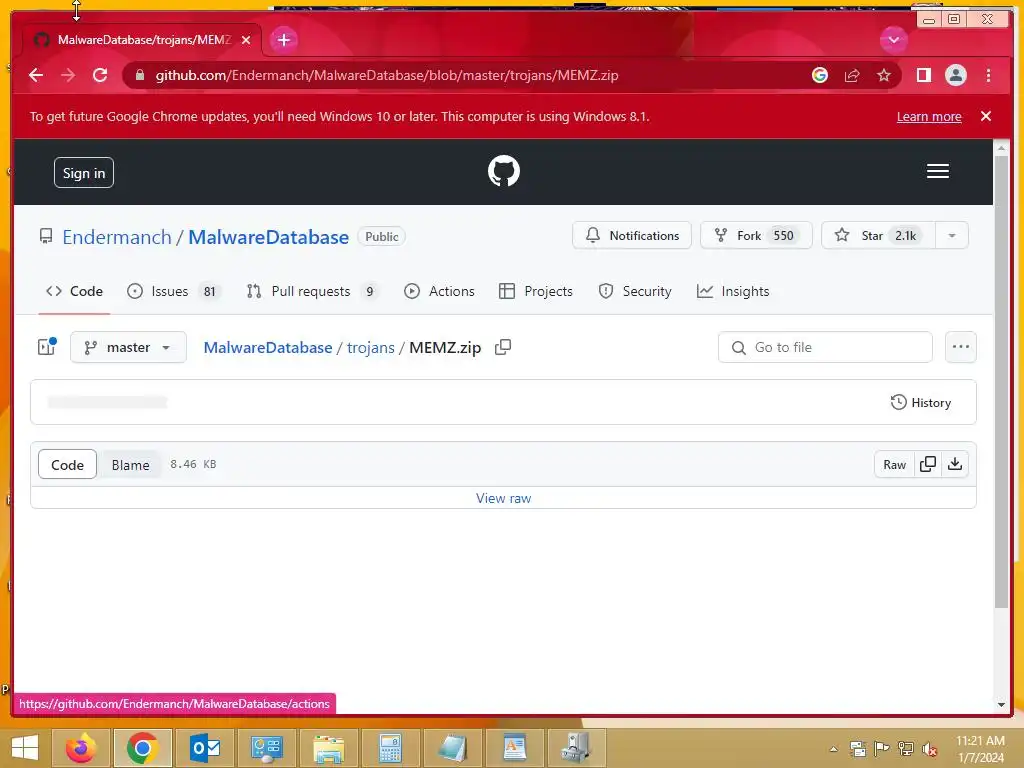Open the more file actions ellipsis button
Screen dimensions: 1024x768
(x=961, y=347)
